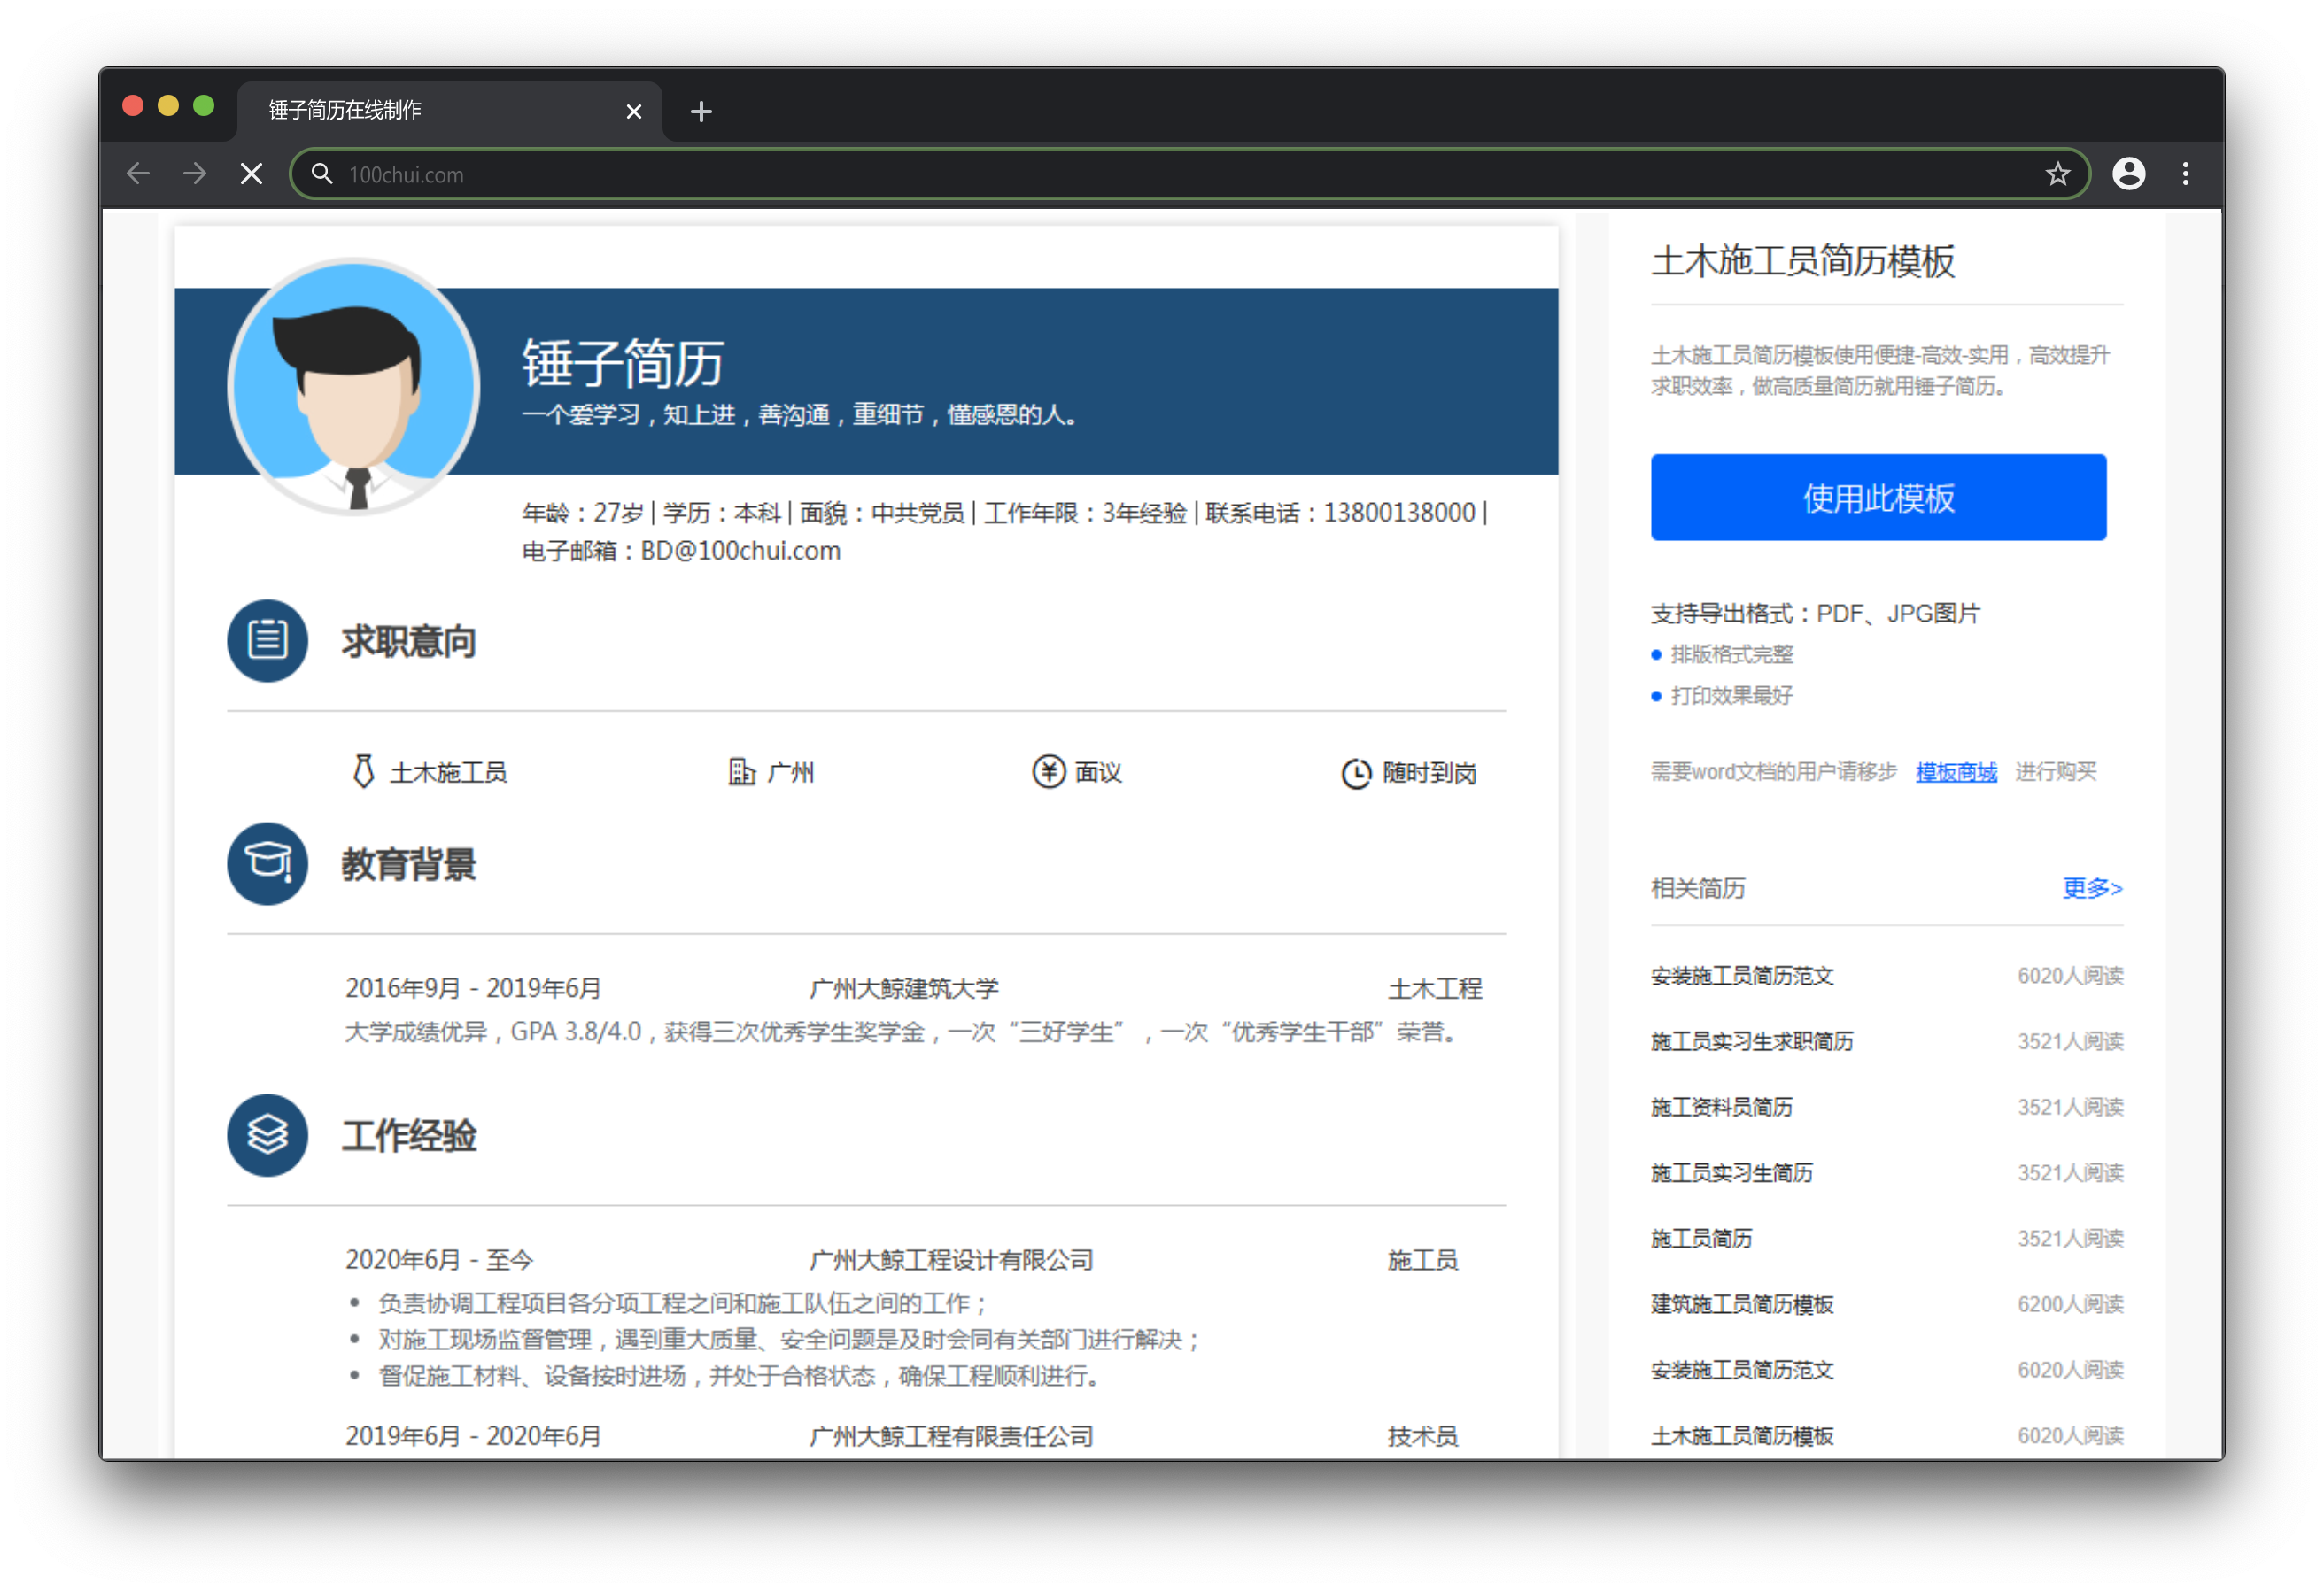Click 广州大鲸建筑大学 school name
The image size is (2324, 1592).
click(904, 988)
